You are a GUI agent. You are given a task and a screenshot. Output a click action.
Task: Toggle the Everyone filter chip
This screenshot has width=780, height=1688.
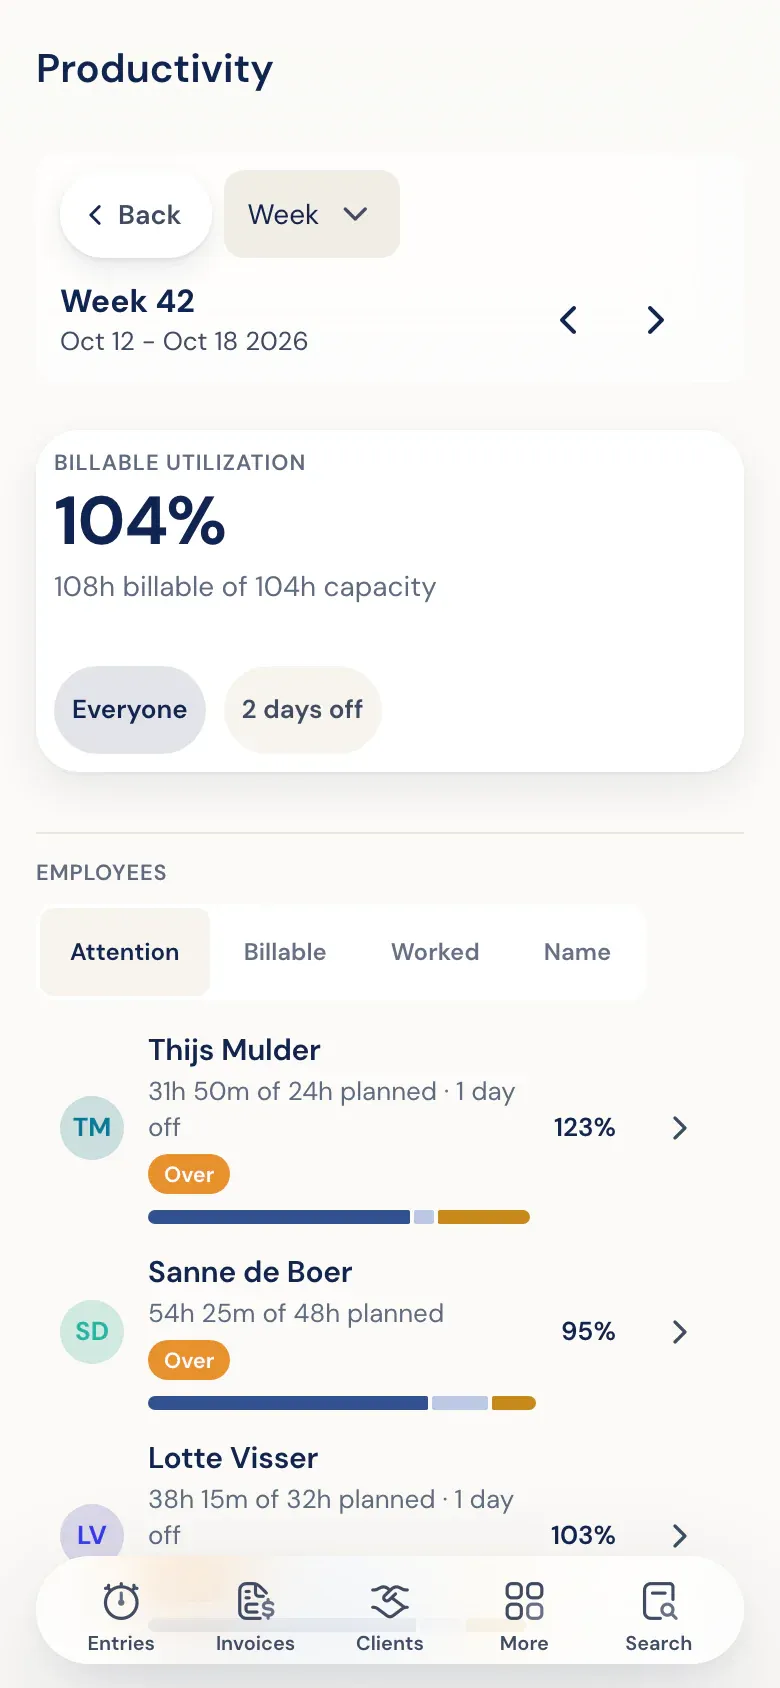(x=130, y=710)
